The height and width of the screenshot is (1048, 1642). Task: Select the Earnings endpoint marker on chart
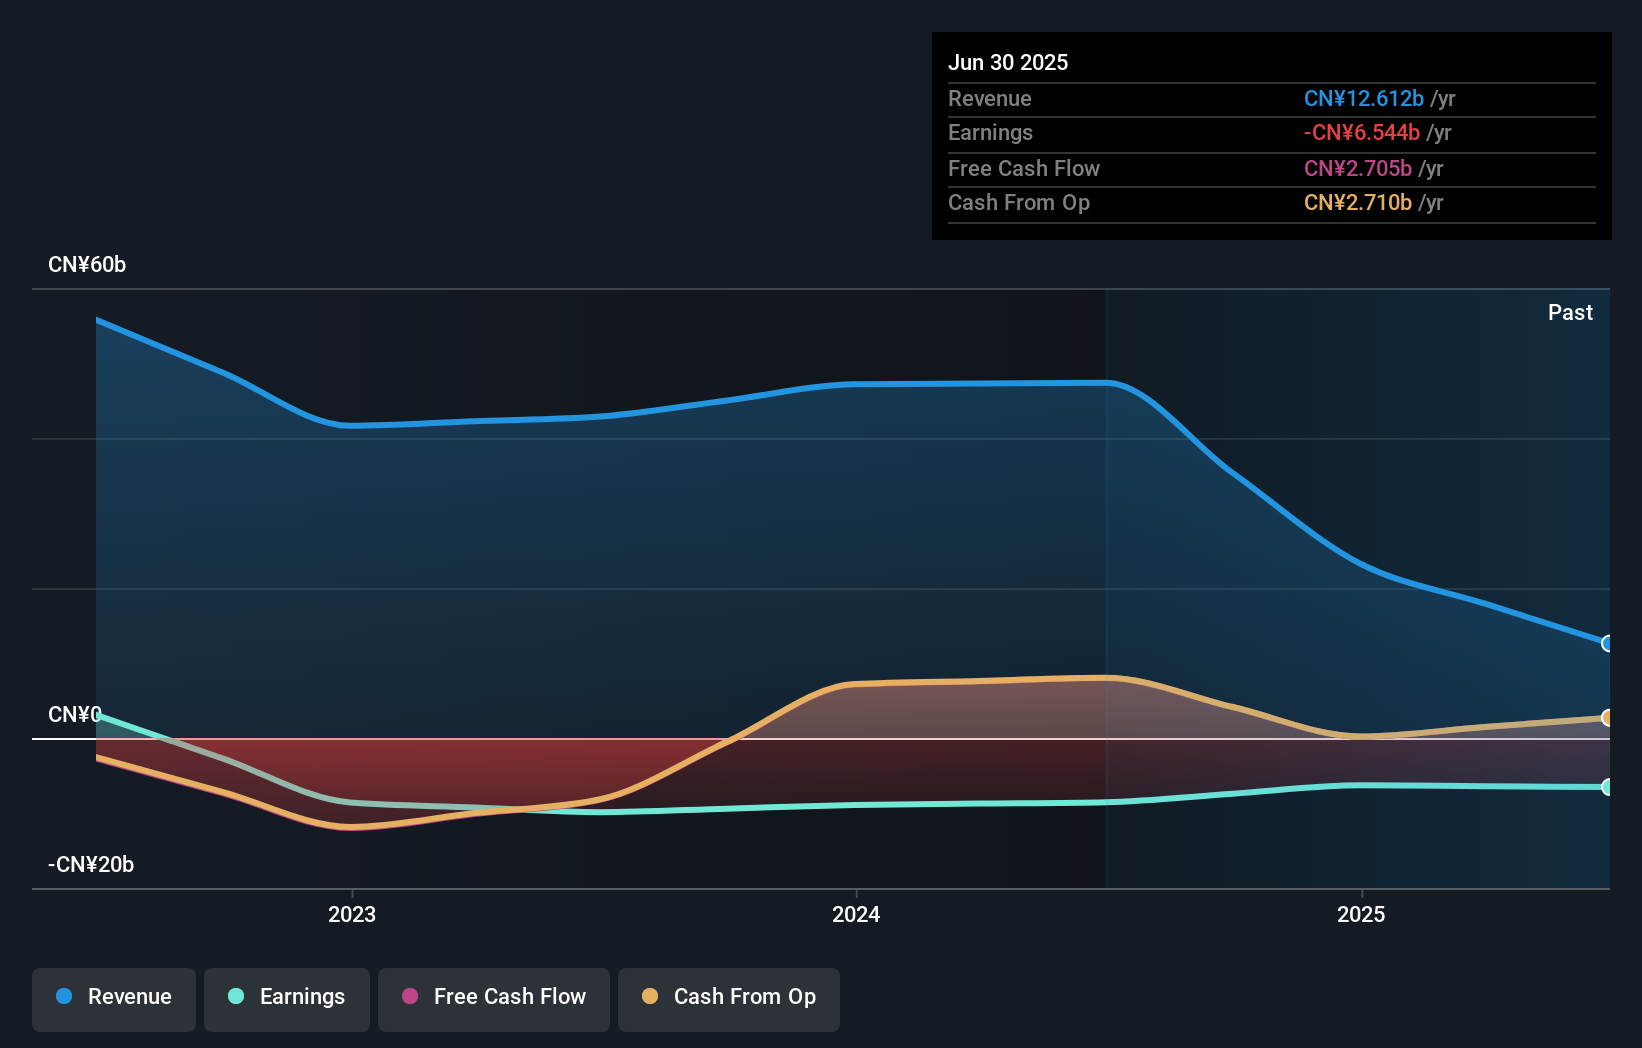[1607, 787]
